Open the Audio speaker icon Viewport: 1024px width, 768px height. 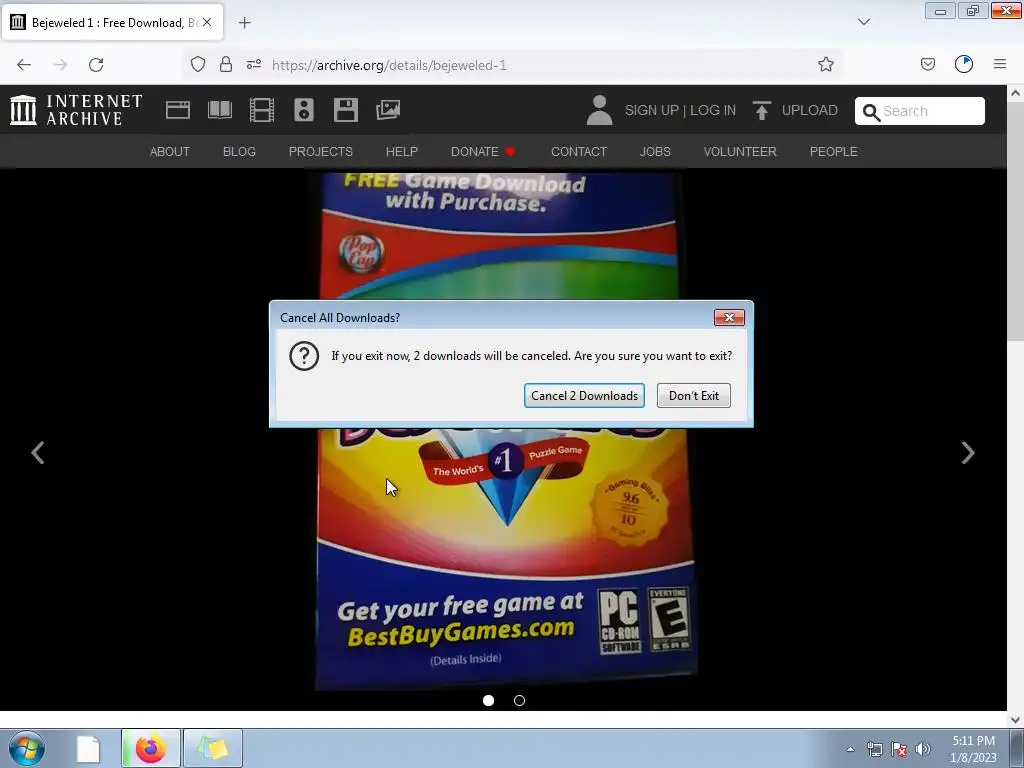point(304,110)
